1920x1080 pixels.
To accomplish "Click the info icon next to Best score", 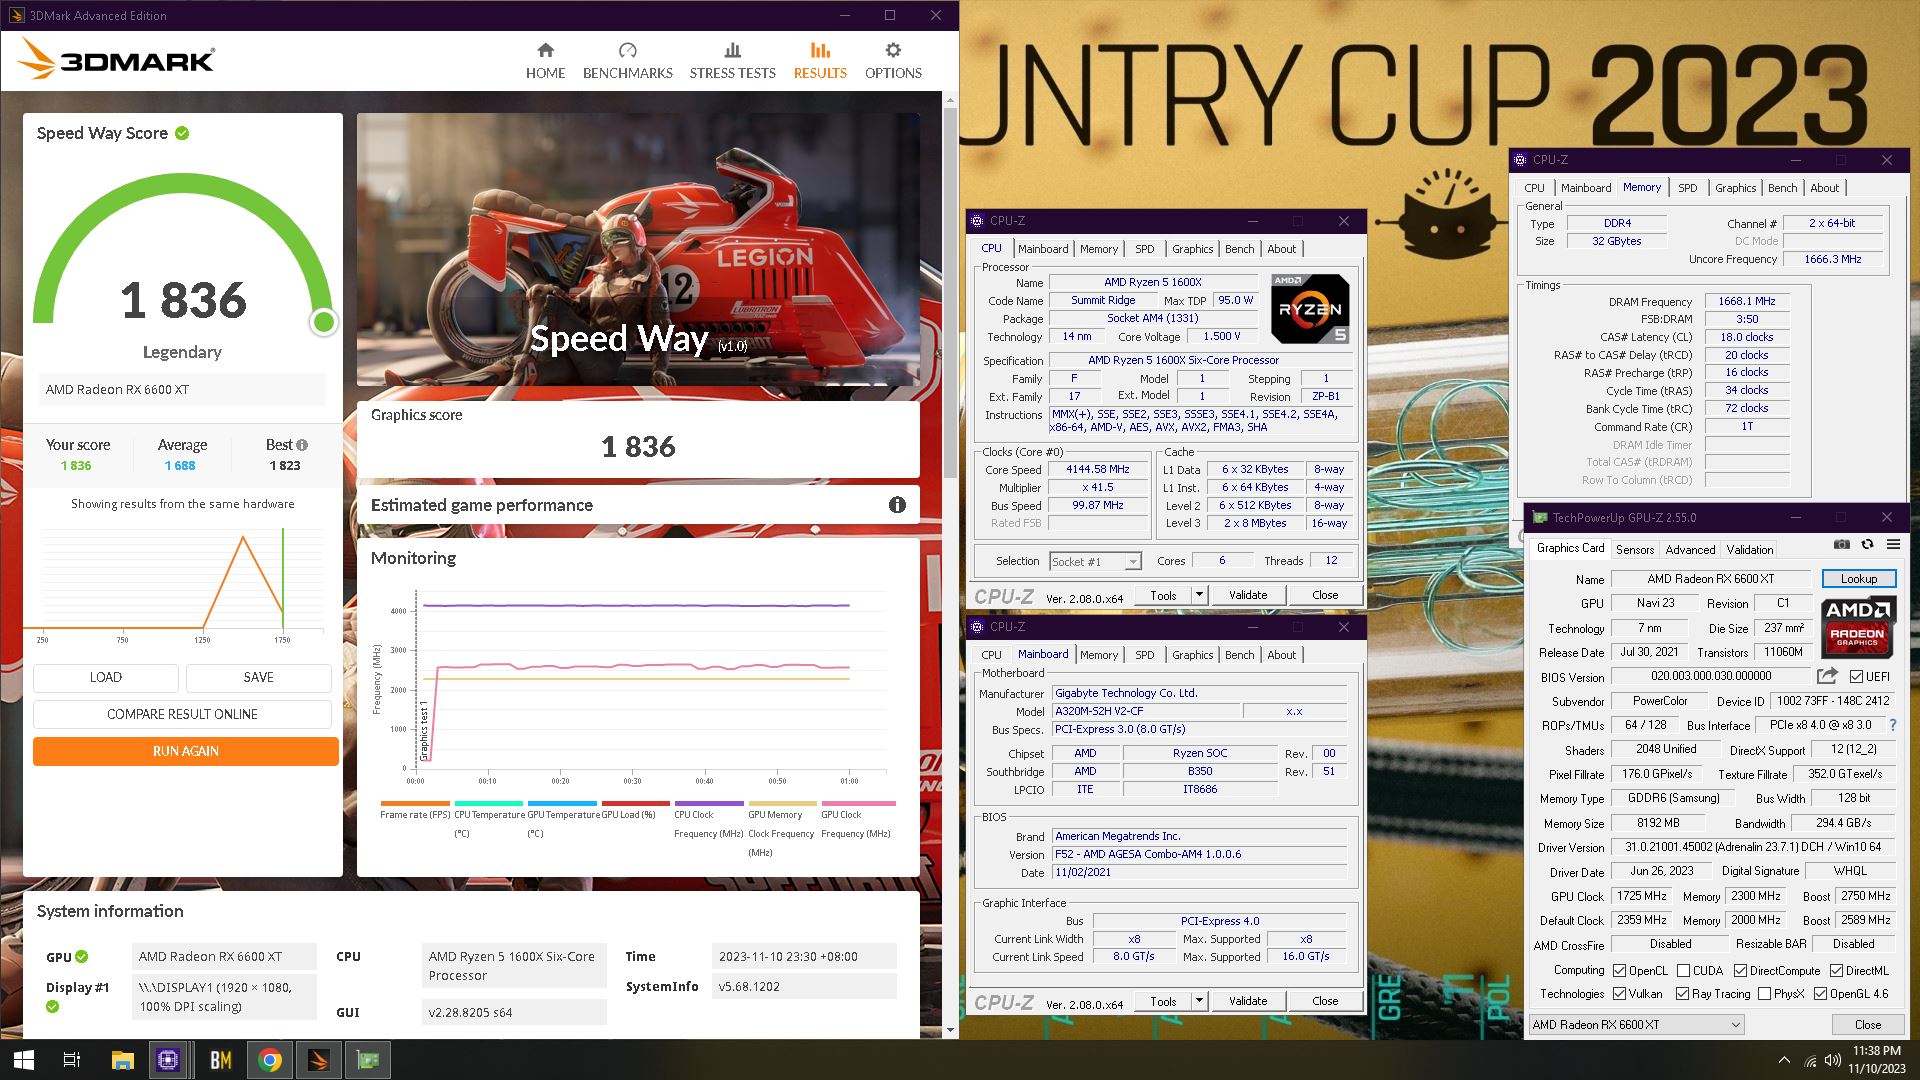I will [302, 445].
